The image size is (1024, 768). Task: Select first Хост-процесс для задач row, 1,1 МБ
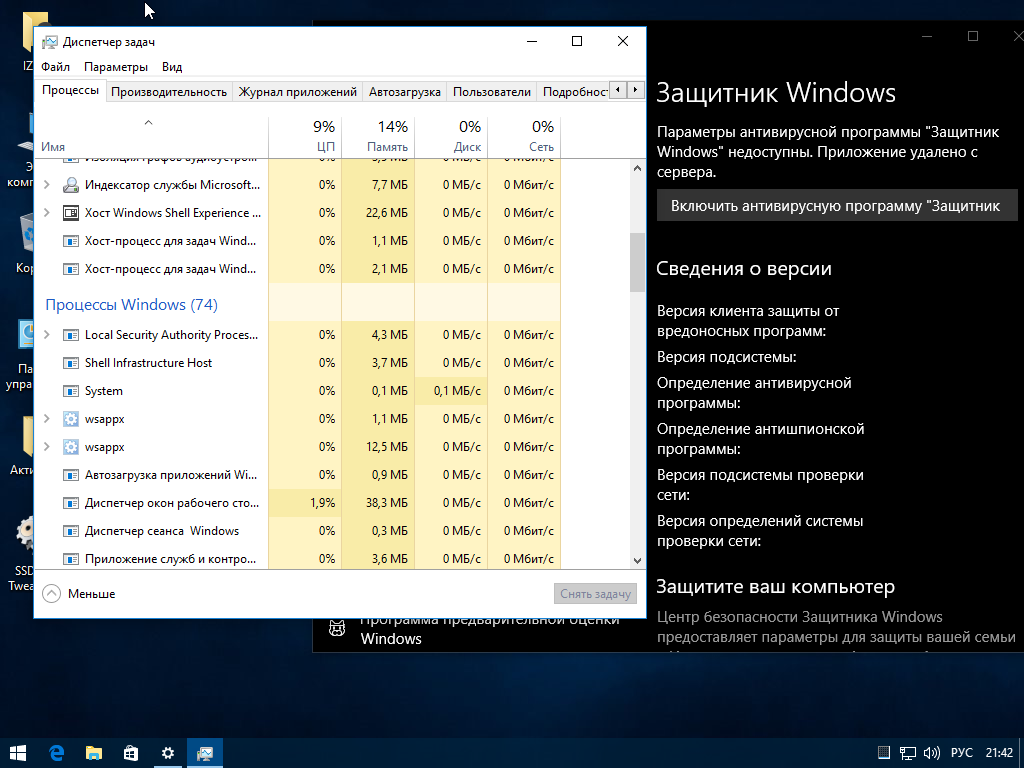click(298, 241)
